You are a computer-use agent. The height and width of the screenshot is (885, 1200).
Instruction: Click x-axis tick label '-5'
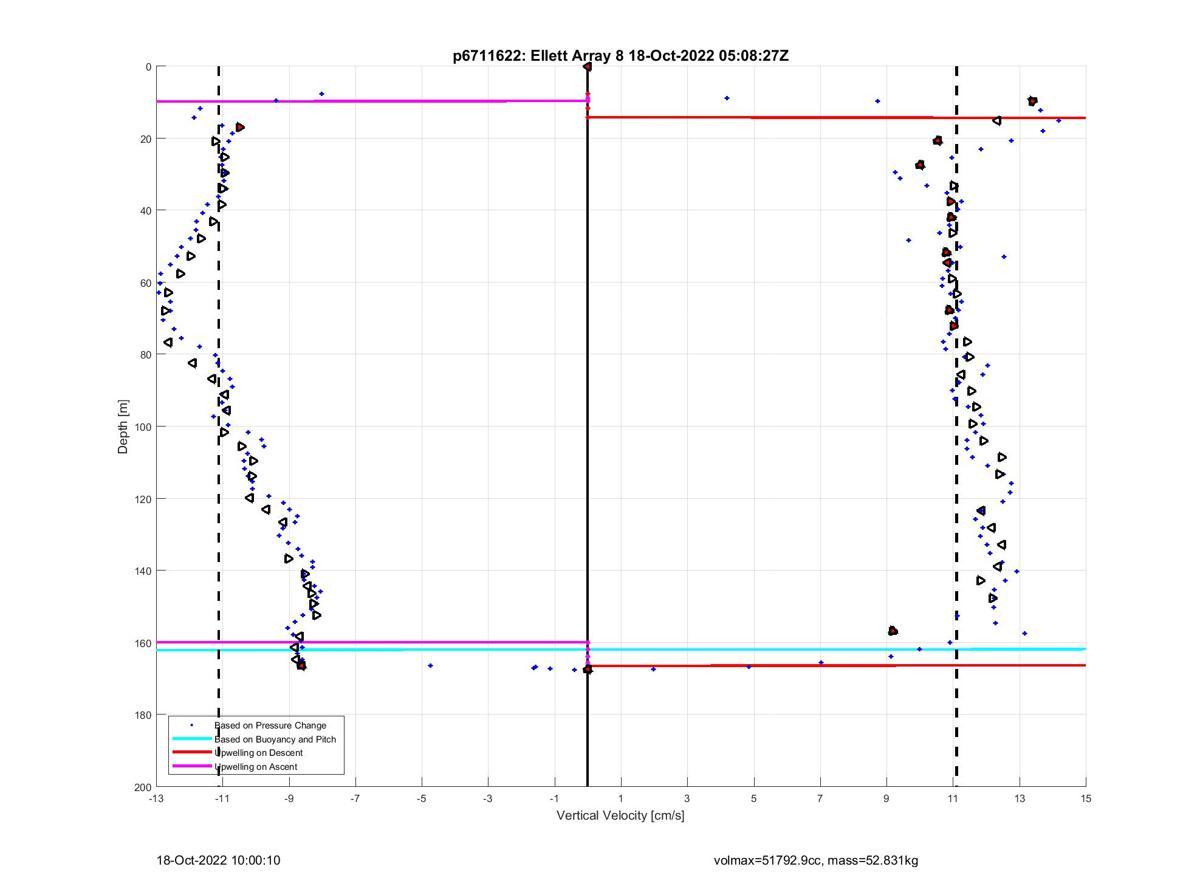[422, 799]
